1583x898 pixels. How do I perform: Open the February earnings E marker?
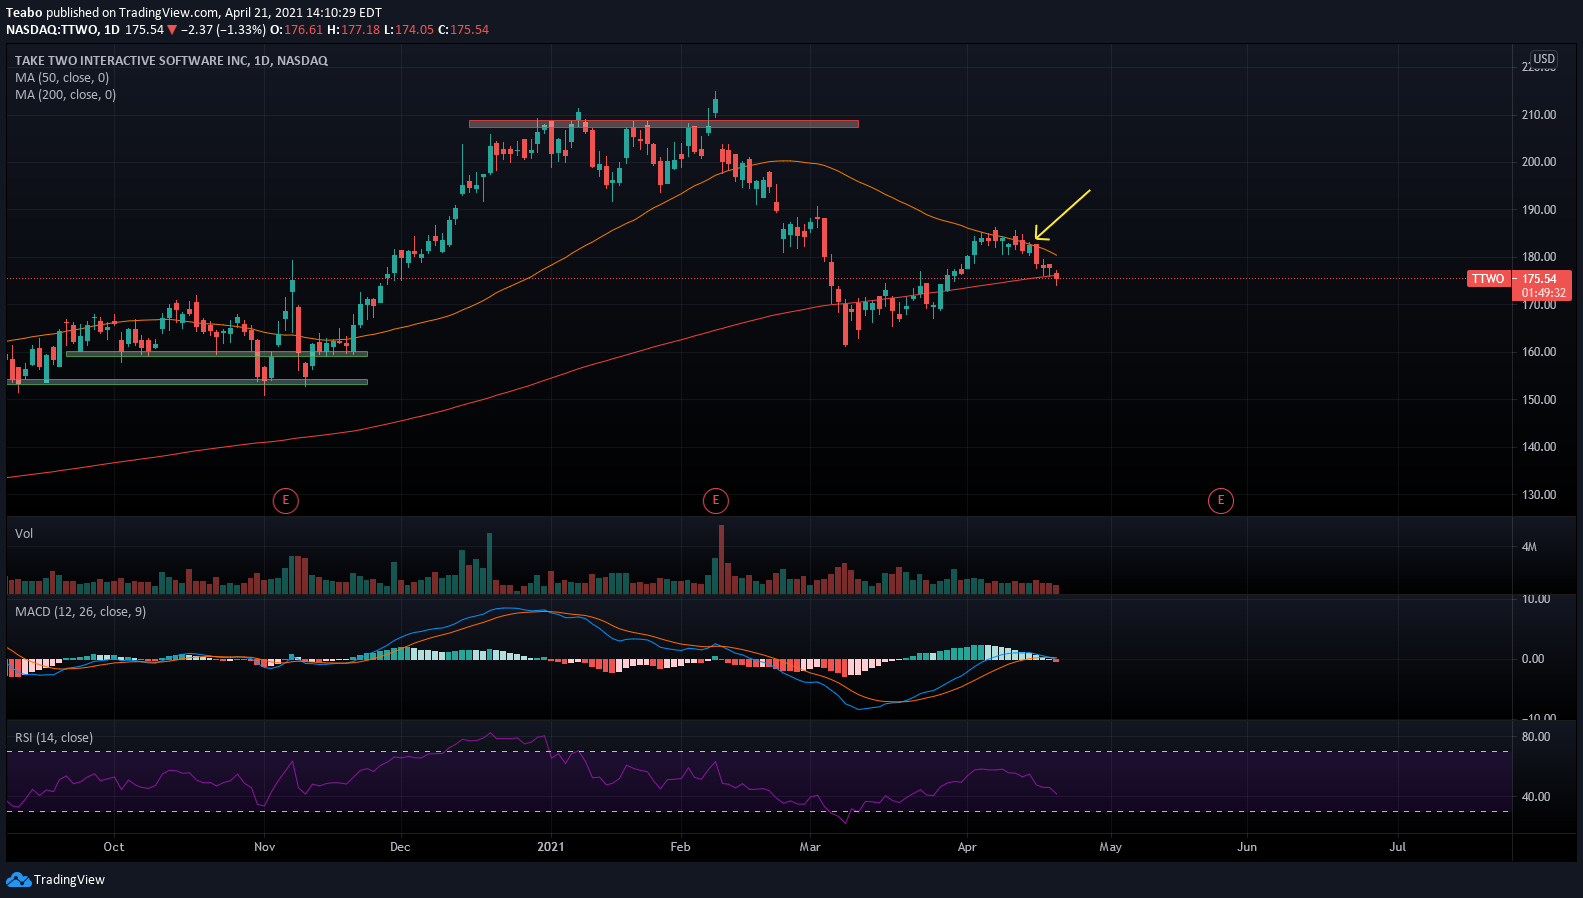(x=716, y=500)
